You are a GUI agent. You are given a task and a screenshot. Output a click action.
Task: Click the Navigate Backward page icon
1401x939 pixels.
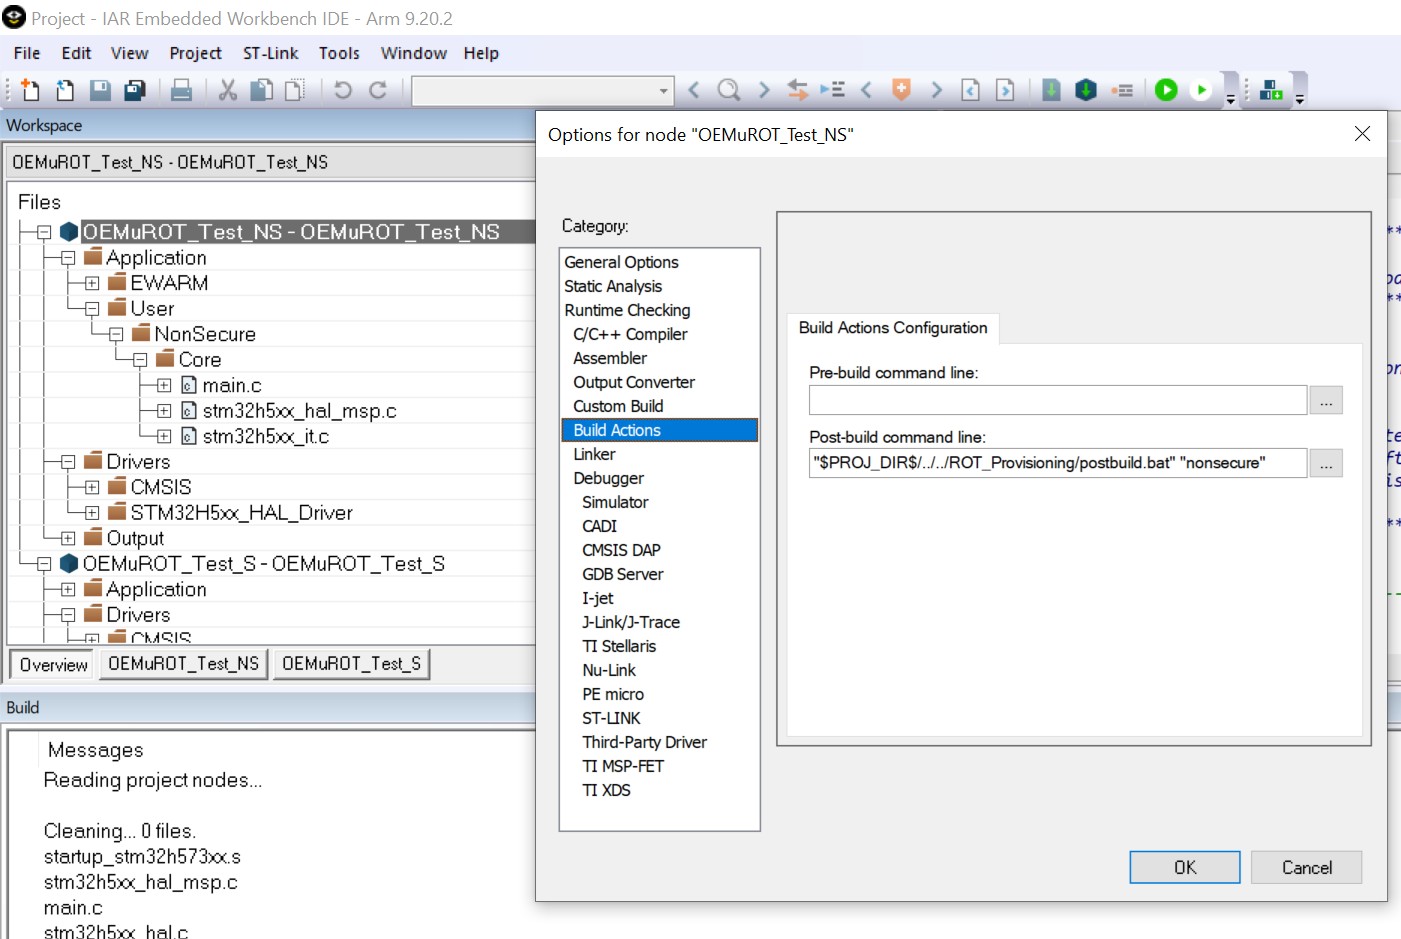970,90
